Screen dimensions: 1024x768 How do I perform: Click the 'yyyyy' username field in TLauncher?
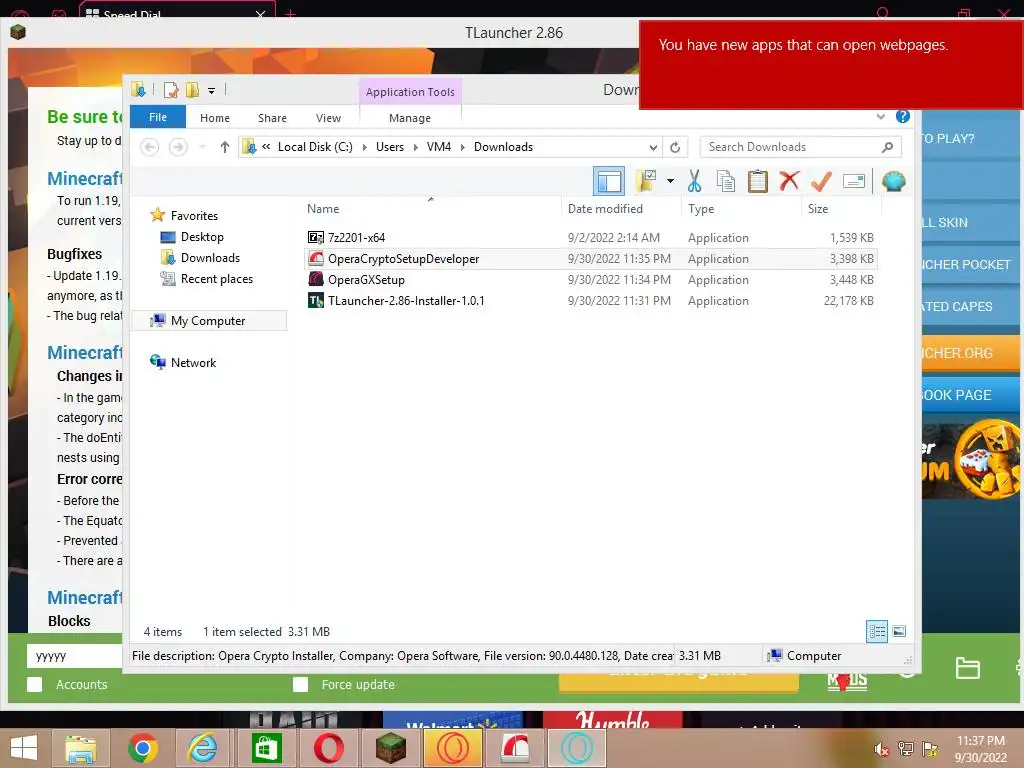tap(74, 656)
